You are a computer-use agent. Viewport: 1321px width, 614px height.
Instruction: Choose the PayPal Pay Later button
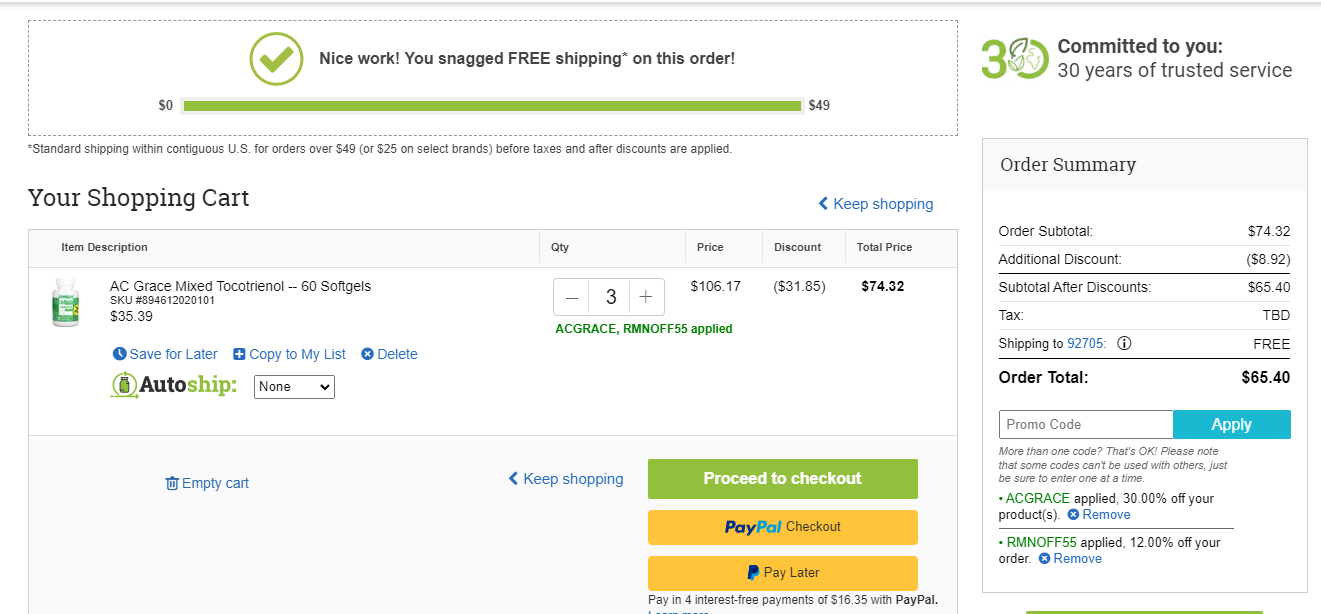[783, 573]
